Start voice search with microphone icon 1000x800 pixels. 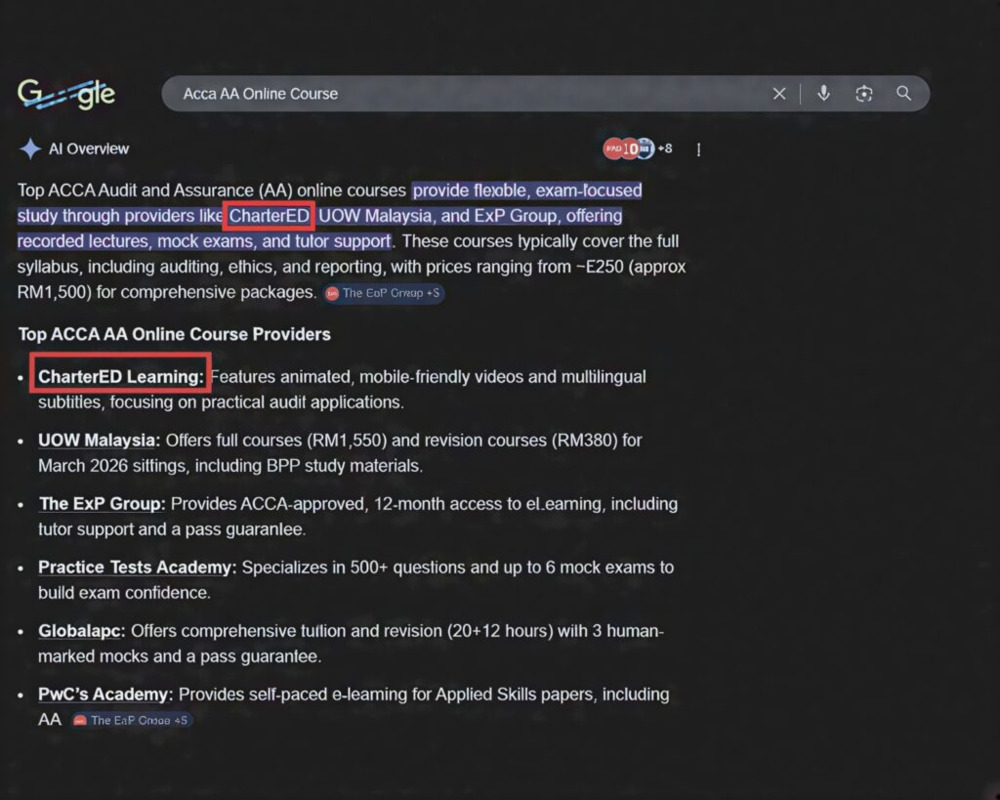click(823, 94)
